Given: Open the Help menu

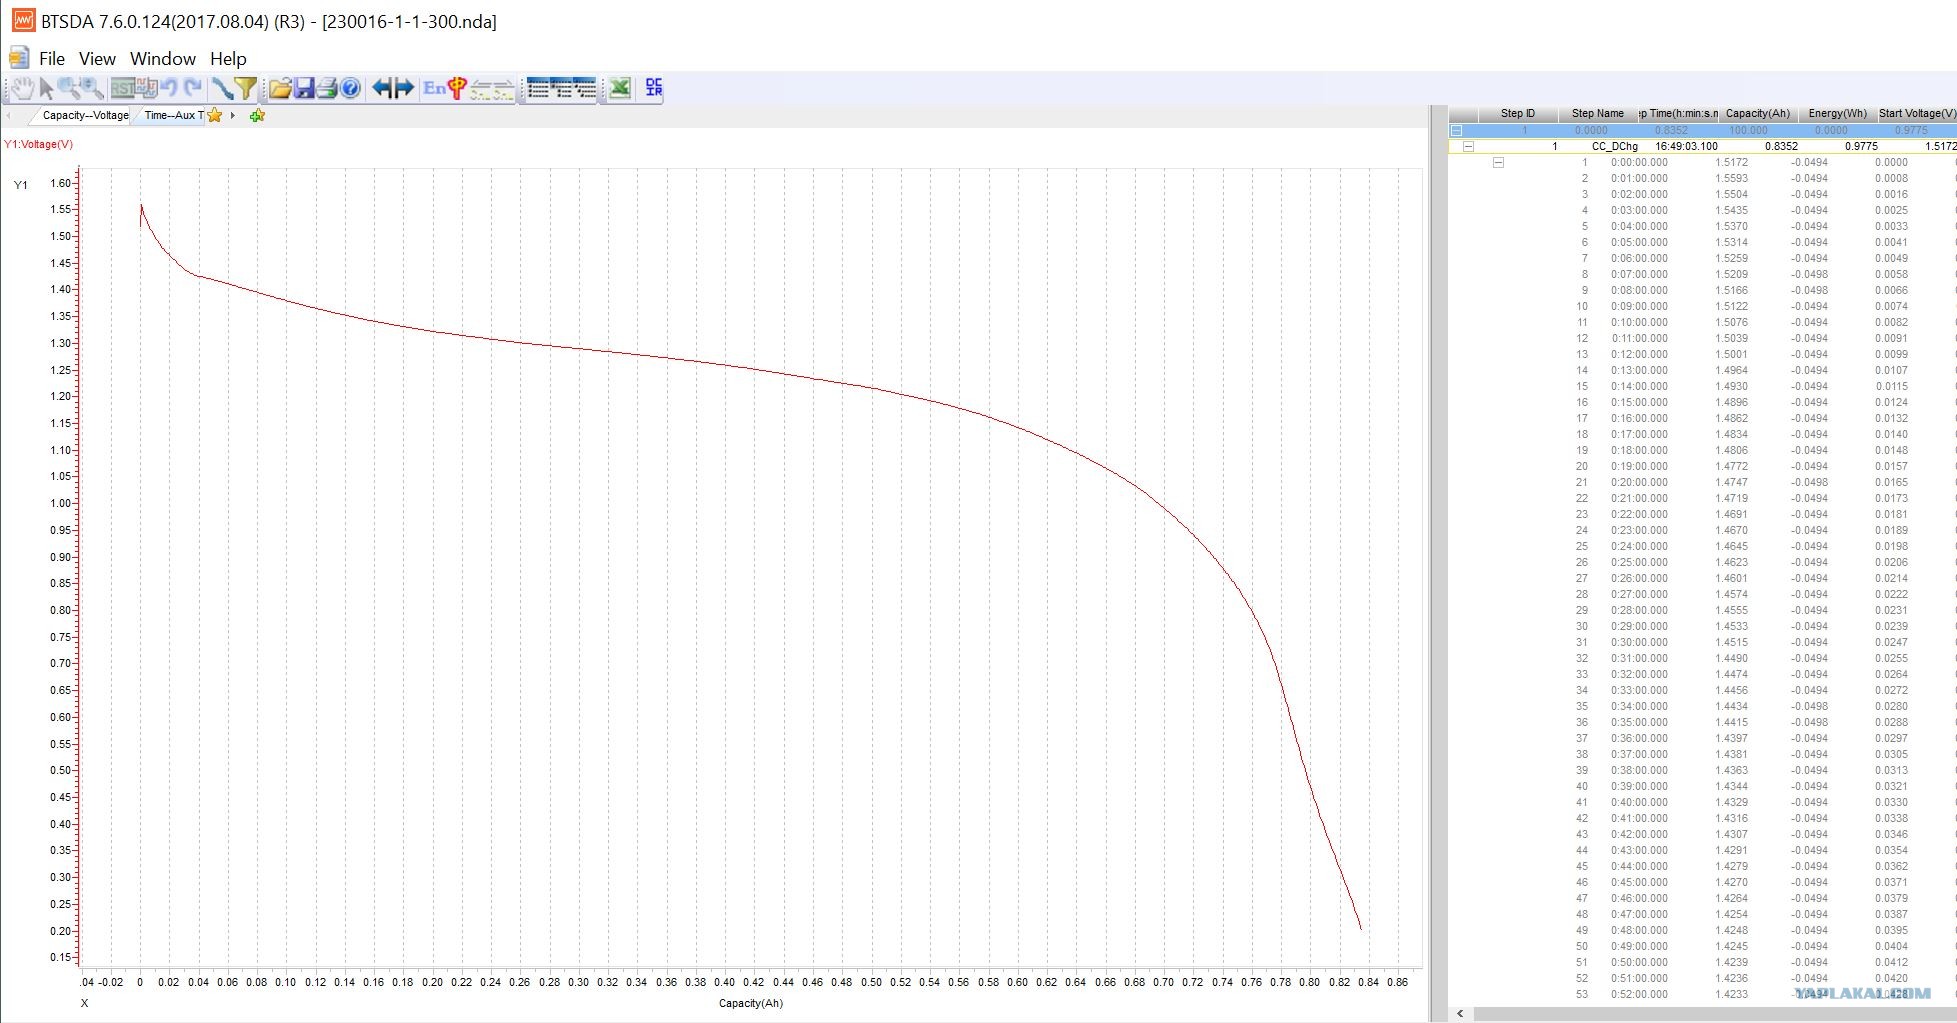Looking at the screenshot, I should (x=228, y=58).
